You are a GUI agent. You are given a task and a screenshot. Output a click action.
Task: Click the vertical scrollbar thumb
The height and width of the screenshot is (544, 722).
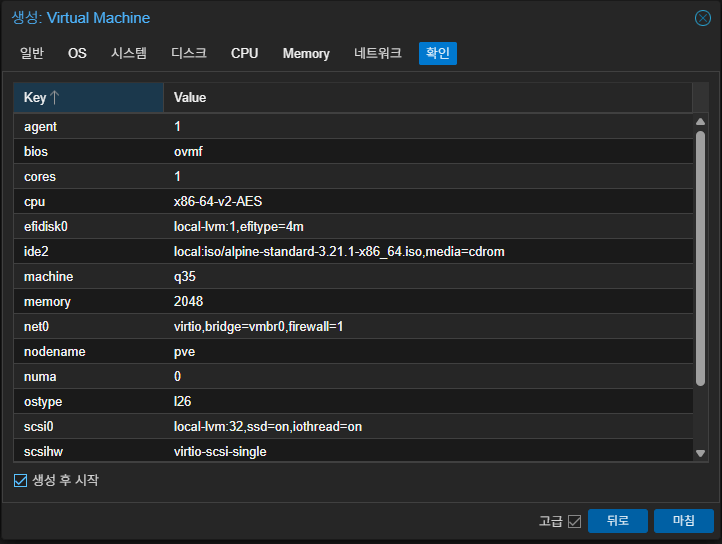pyautogui.click(x=700, y=258)
